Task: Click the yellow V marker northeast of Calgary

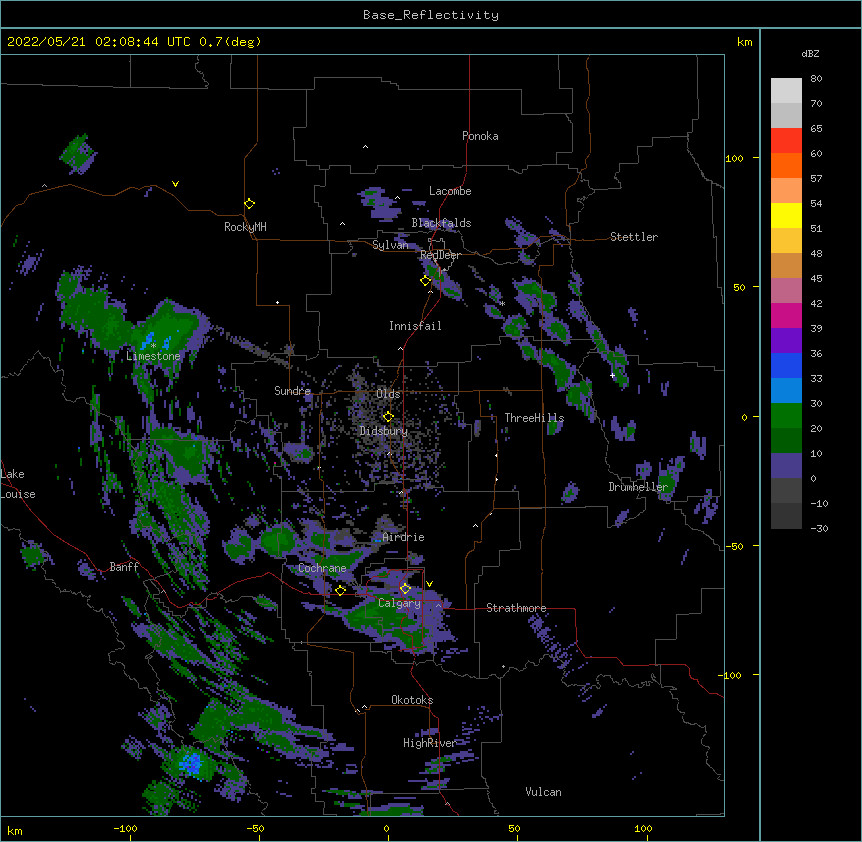Action: pyautogui.click(x=429, y=584)
